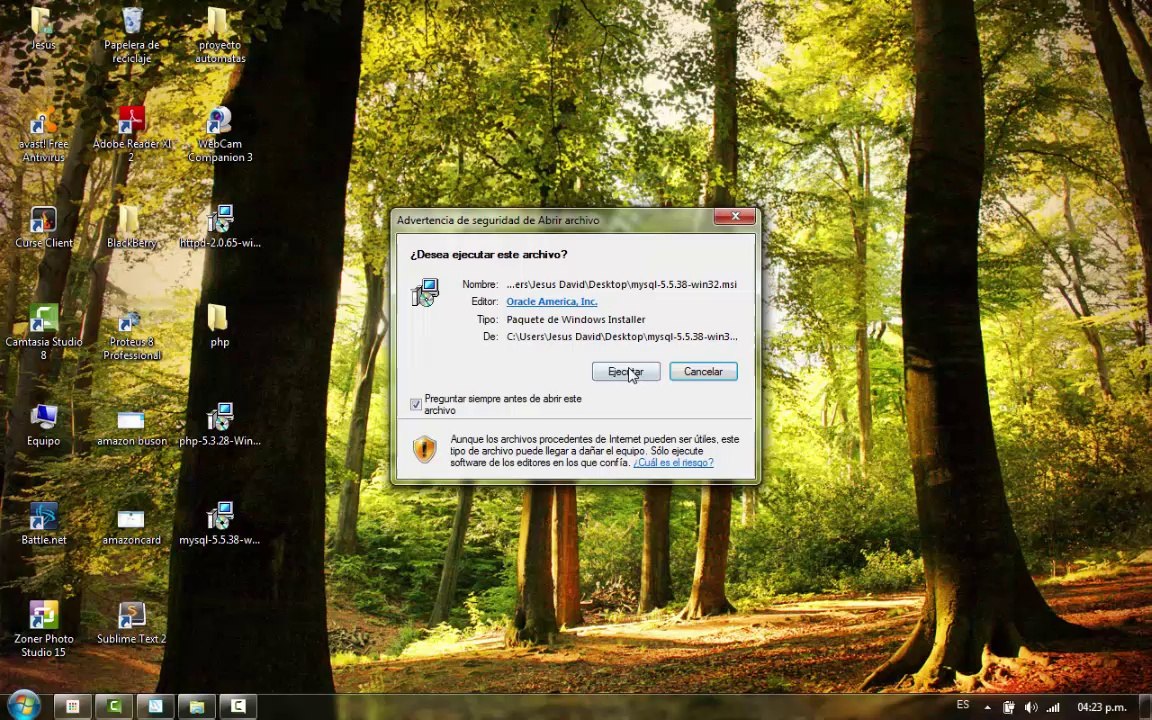Screen dimensions: 1152x720
Task: Click the Ejecutar button
Action: coord(626,372)
